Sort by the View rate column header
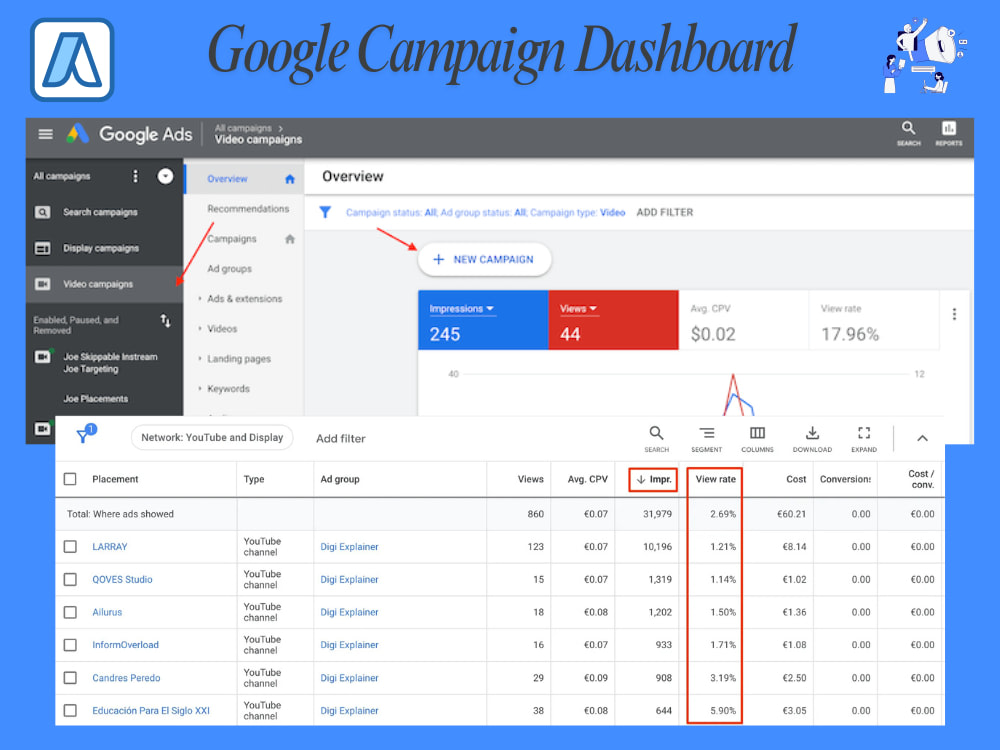This screenshot has width=1000, height=750. (715, 479)
